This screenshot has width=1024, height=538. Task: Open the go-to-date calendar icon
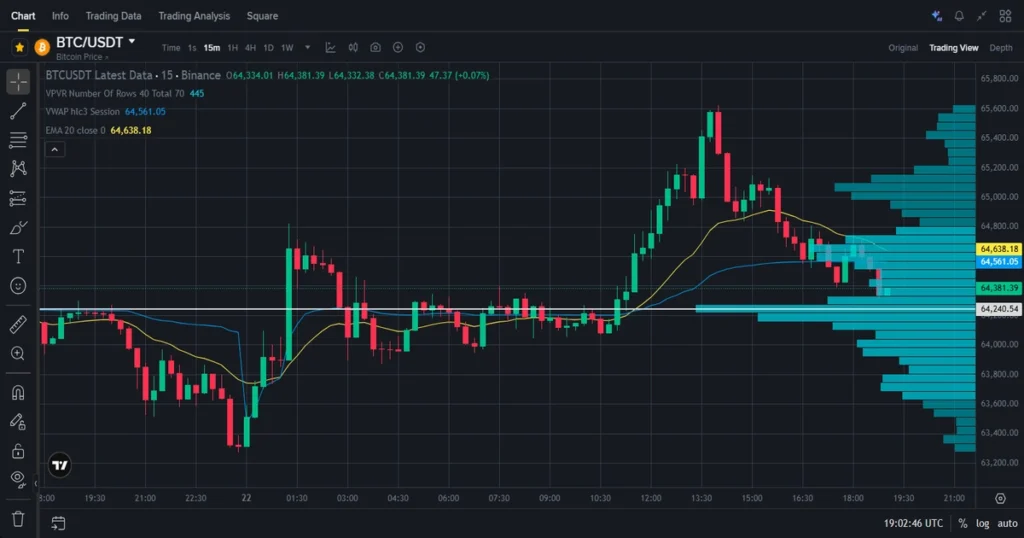point(58,523)
